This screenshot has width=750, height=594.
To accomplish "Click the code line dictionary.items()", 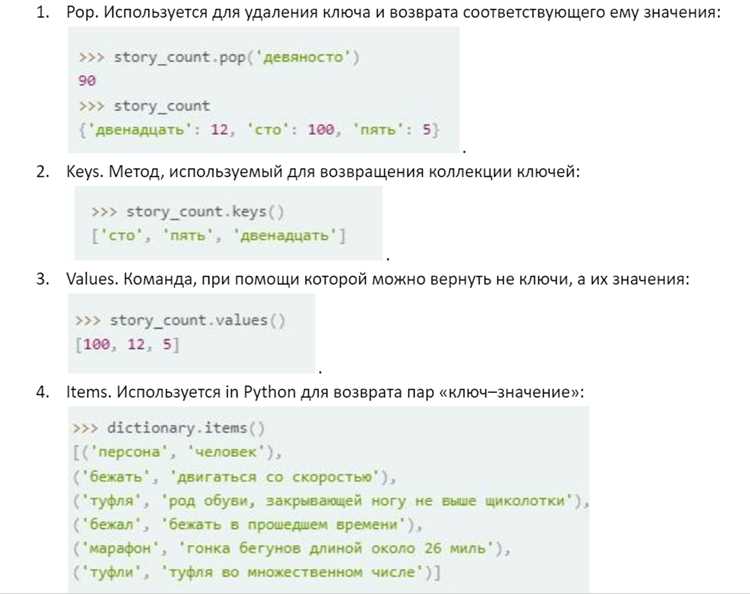I will [168, 428].
